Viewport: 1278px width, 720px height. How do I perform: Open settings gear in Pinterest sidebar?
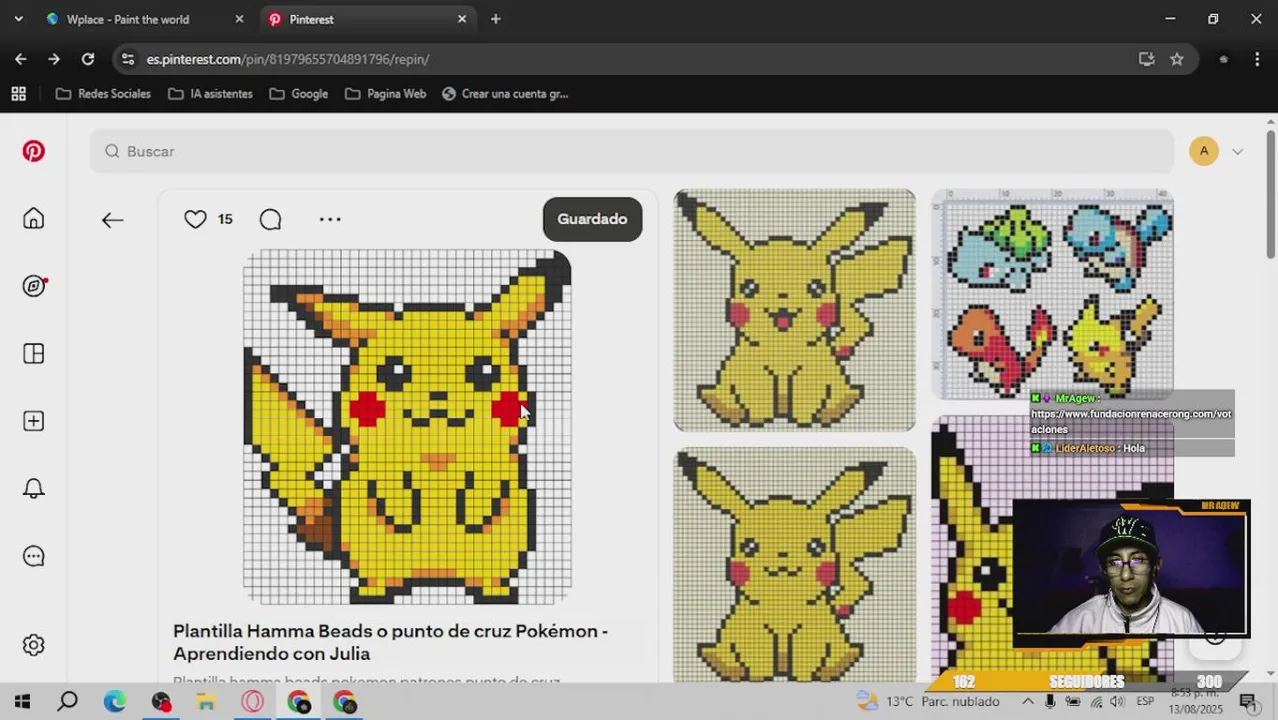(x=34, y=645)
